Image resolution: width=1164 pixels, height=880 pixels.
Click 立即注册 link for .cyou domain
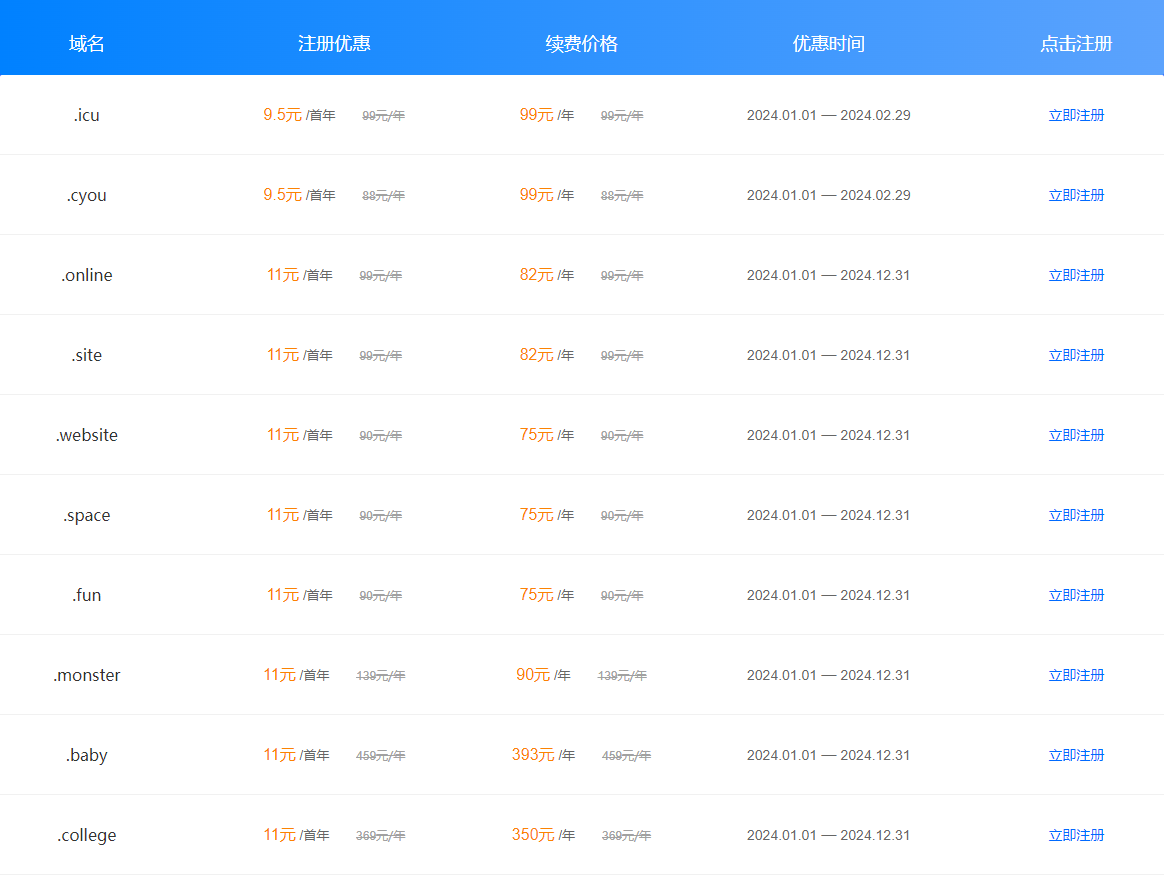pyautogui.click(x=1076, y=195)
